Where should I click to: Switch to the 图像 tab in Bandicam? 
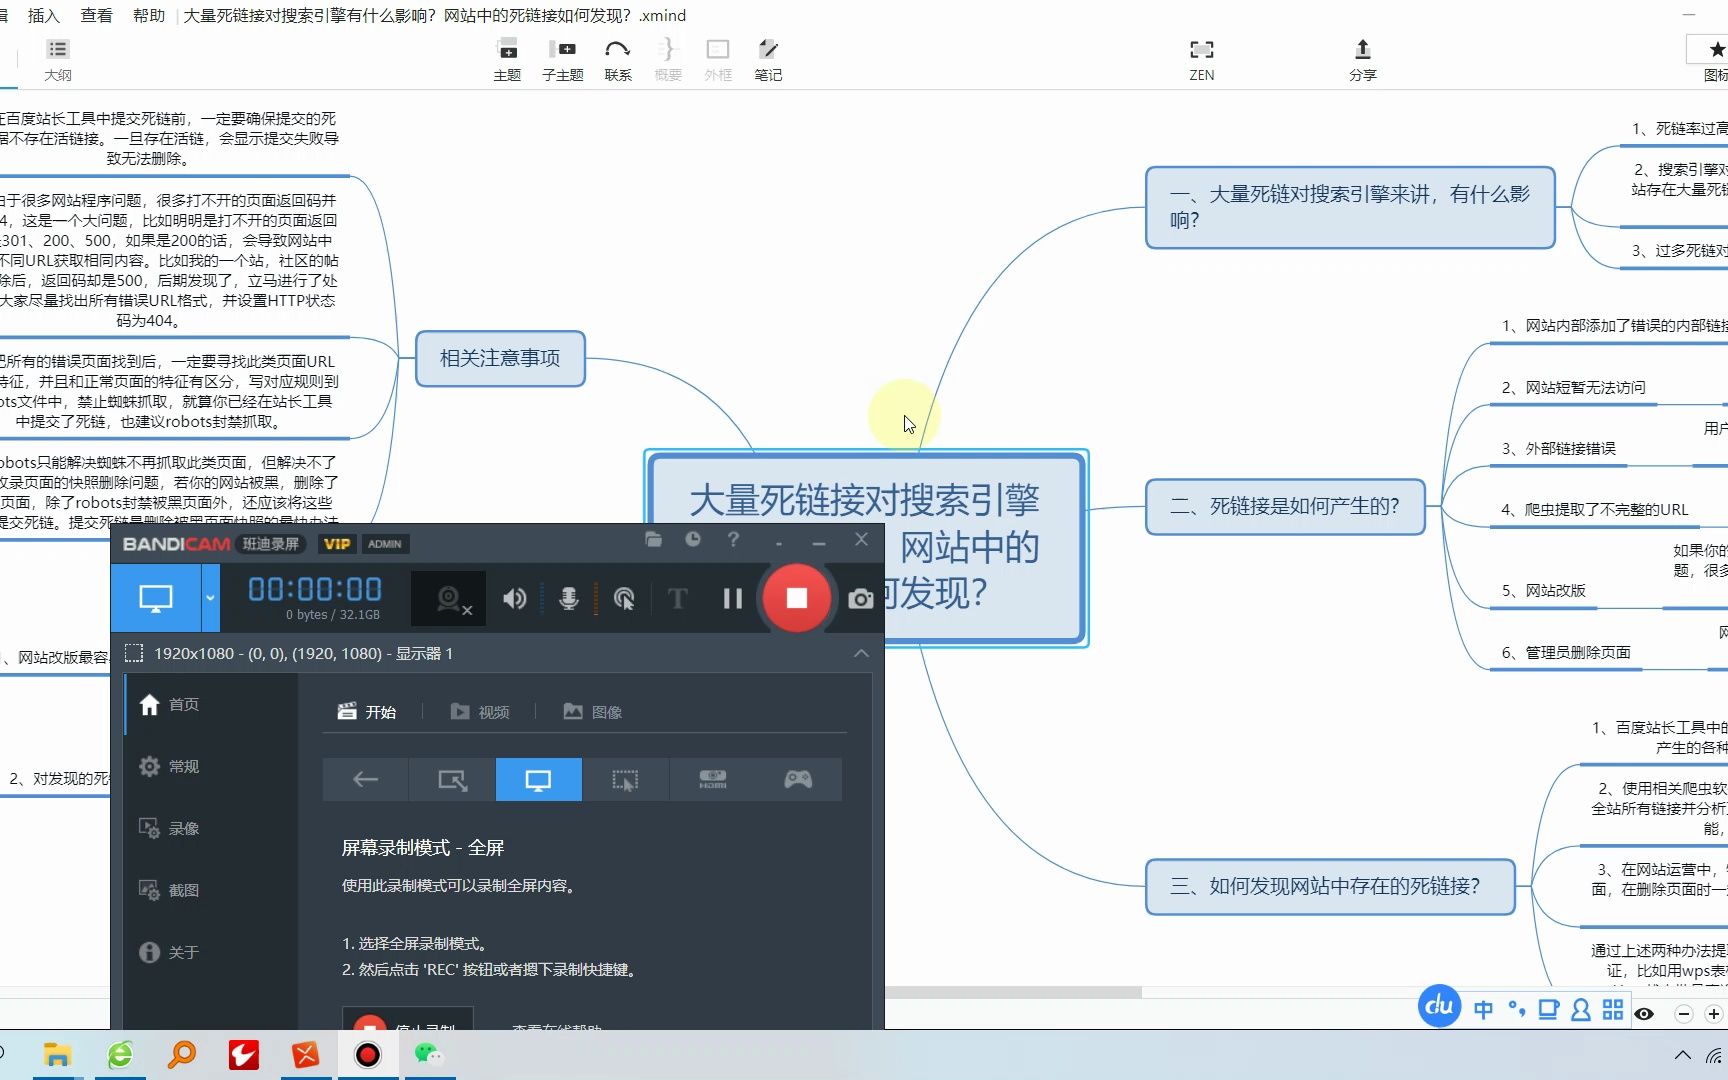pyautogui.click(x=593, y=712)
